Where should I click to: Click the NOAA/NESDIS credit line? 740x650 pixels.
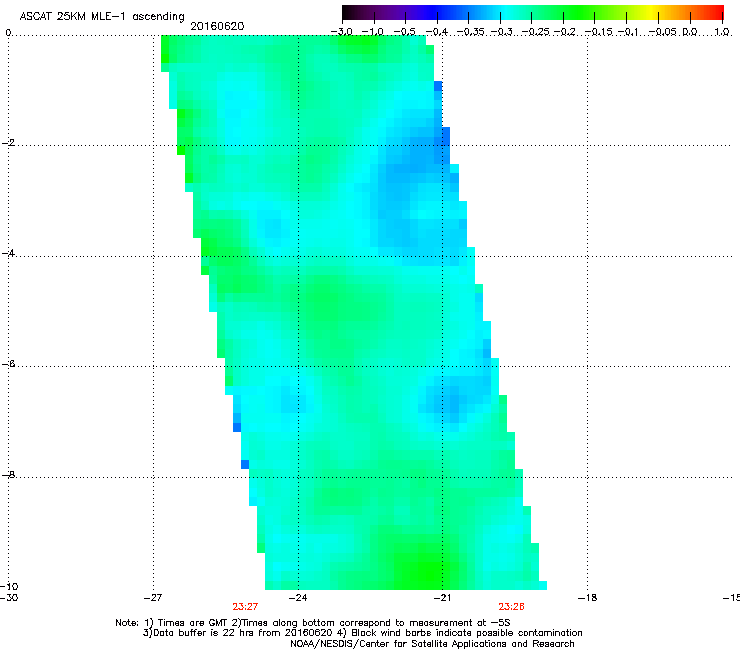[432, 644]
